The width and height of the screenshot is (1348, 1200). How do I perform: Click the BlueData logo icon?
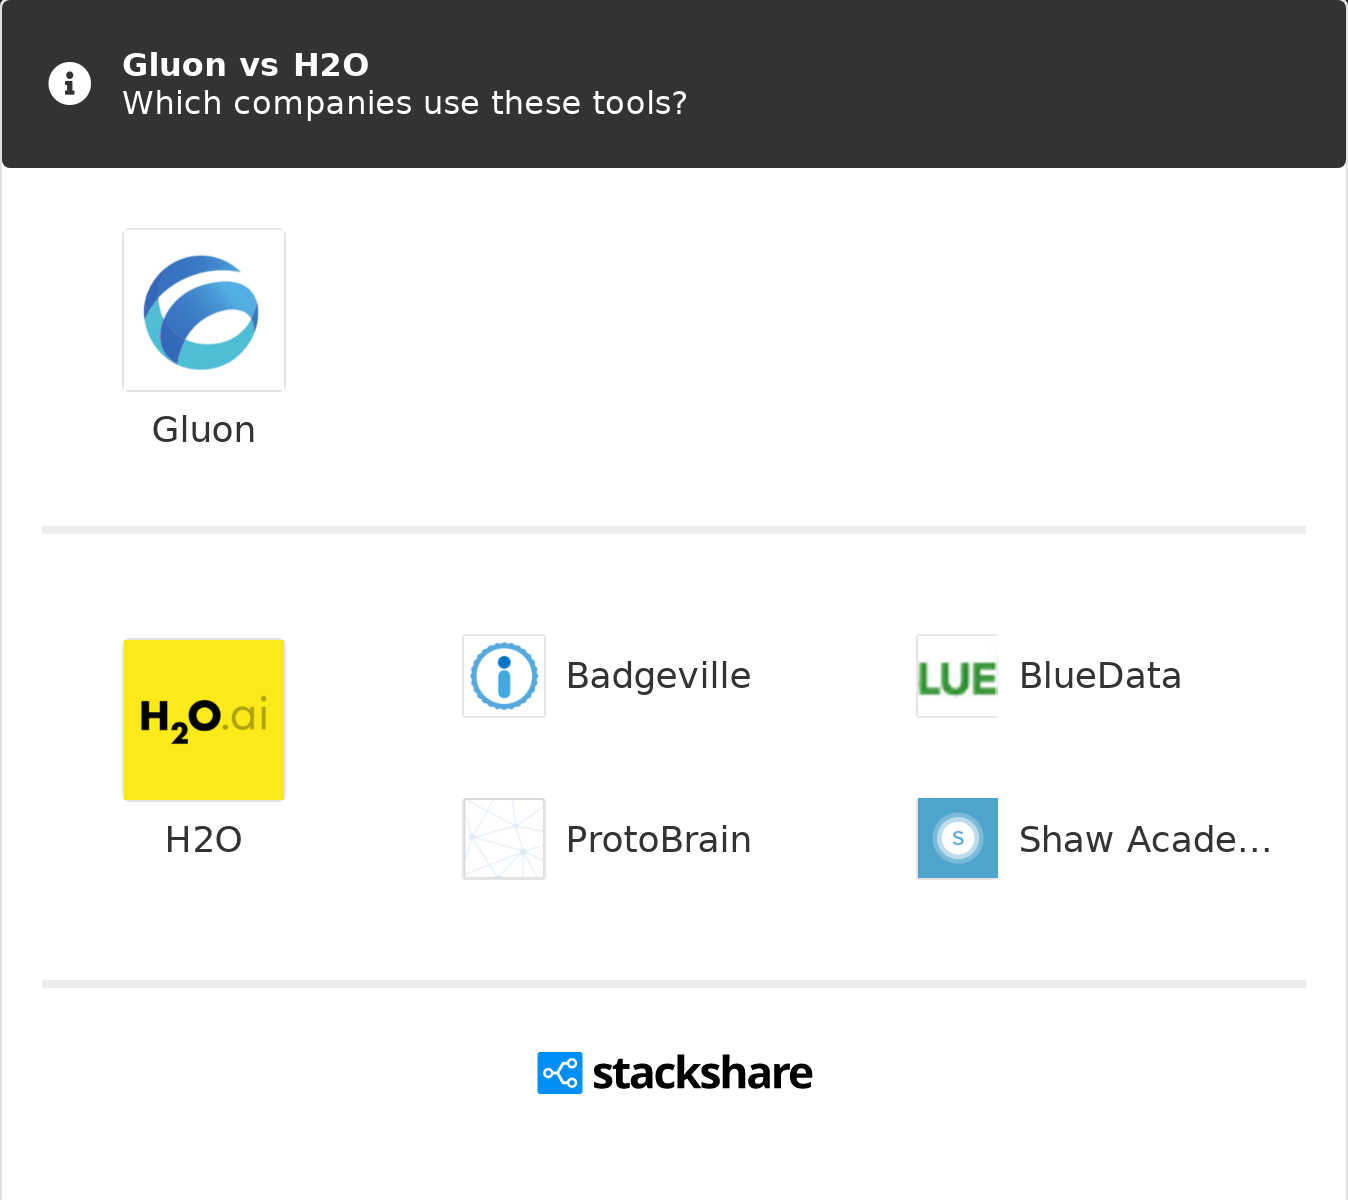coord(957,676)
